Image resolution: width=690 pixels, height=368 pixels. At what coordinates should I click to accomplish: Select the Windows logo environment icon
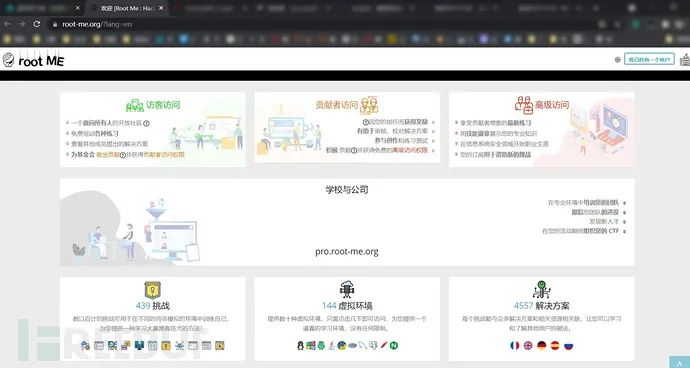(x=311, y=346)
